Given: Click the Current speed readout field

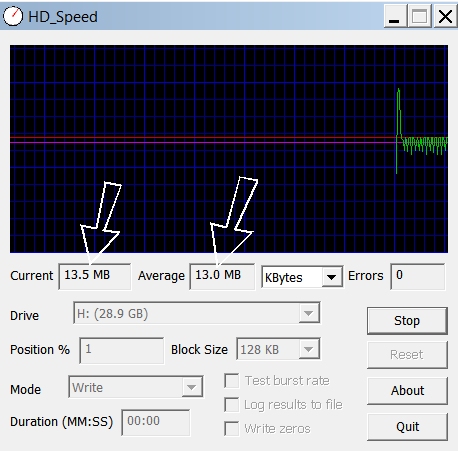Looking at the screenshot, I should tap(95, 276).
